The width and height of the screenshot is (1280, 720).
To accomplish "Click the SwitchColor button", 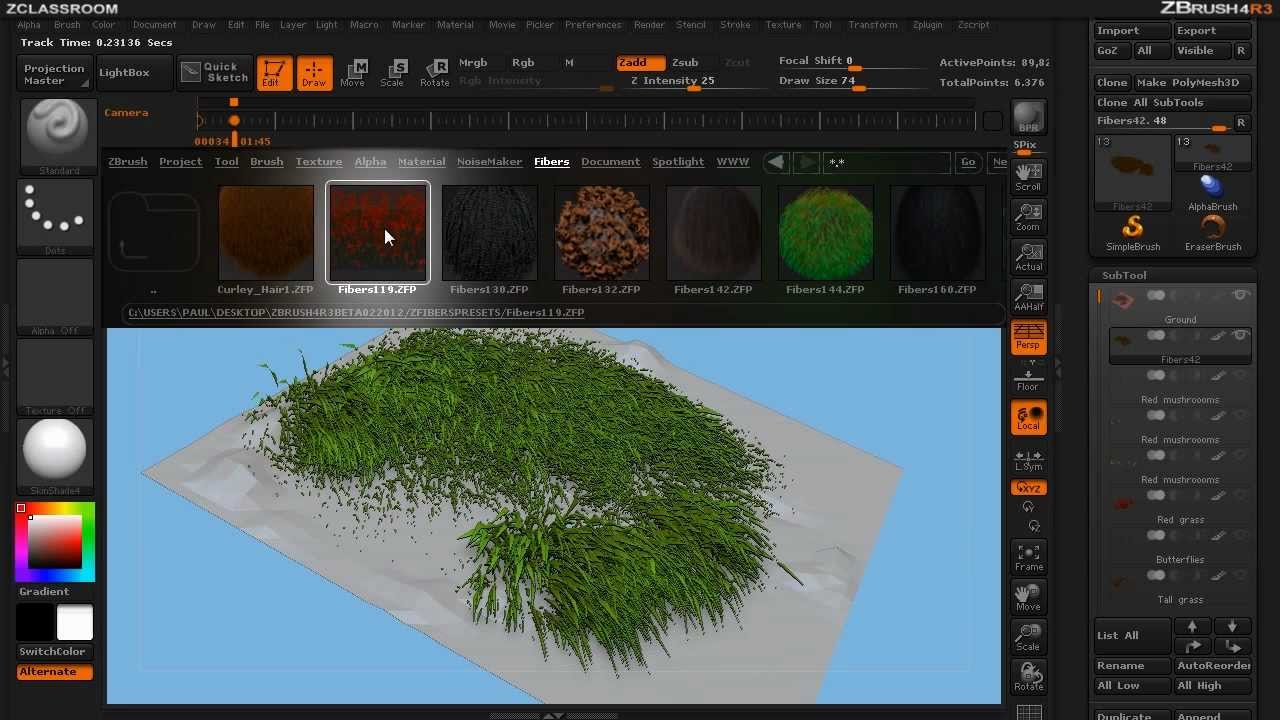I will 55,652.
